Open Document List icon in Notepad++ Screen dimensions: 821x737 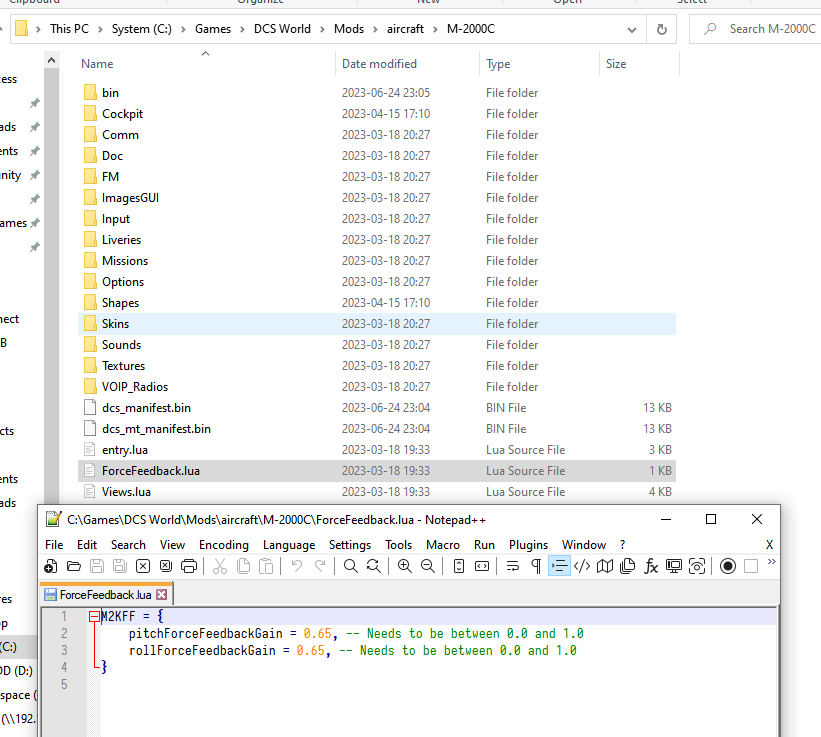point(627,566)
